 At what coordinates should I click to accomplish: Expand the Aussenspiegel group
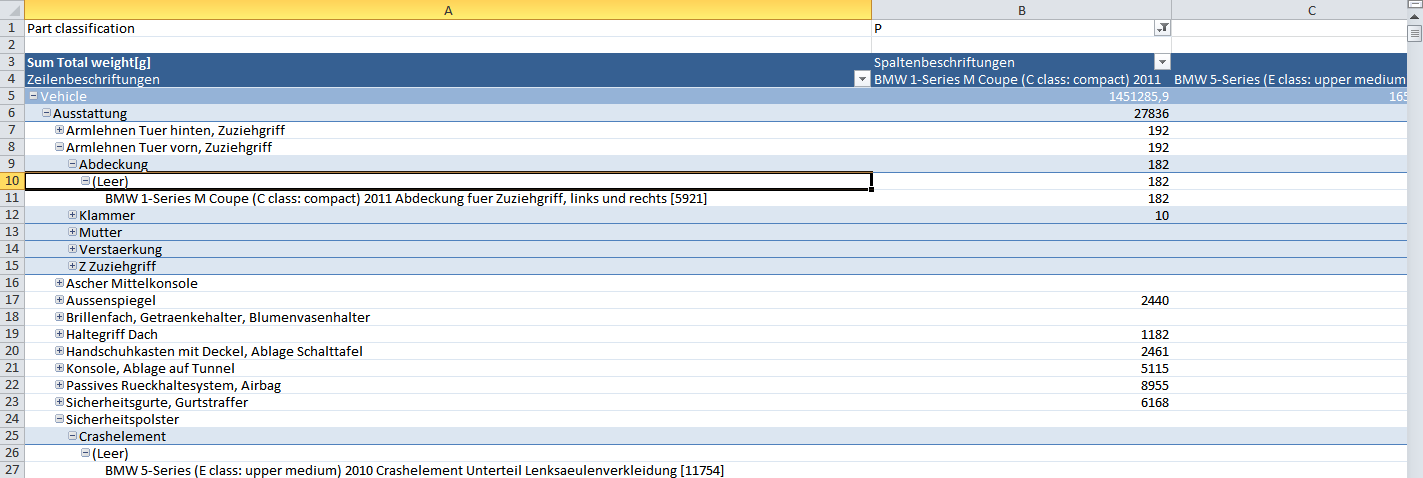[59, 301]
